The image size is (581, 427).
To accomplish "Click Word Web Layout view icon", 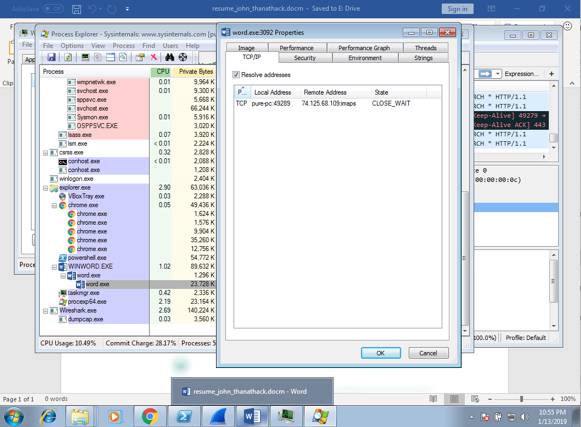I will 475,399.
